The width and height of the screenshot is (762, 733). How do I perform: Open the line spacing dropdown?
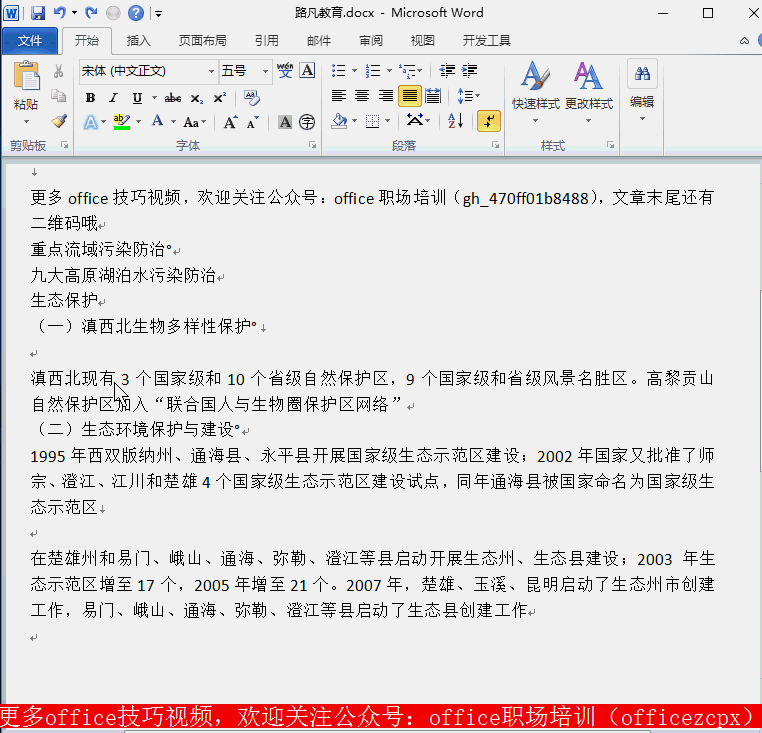(467, 96)
